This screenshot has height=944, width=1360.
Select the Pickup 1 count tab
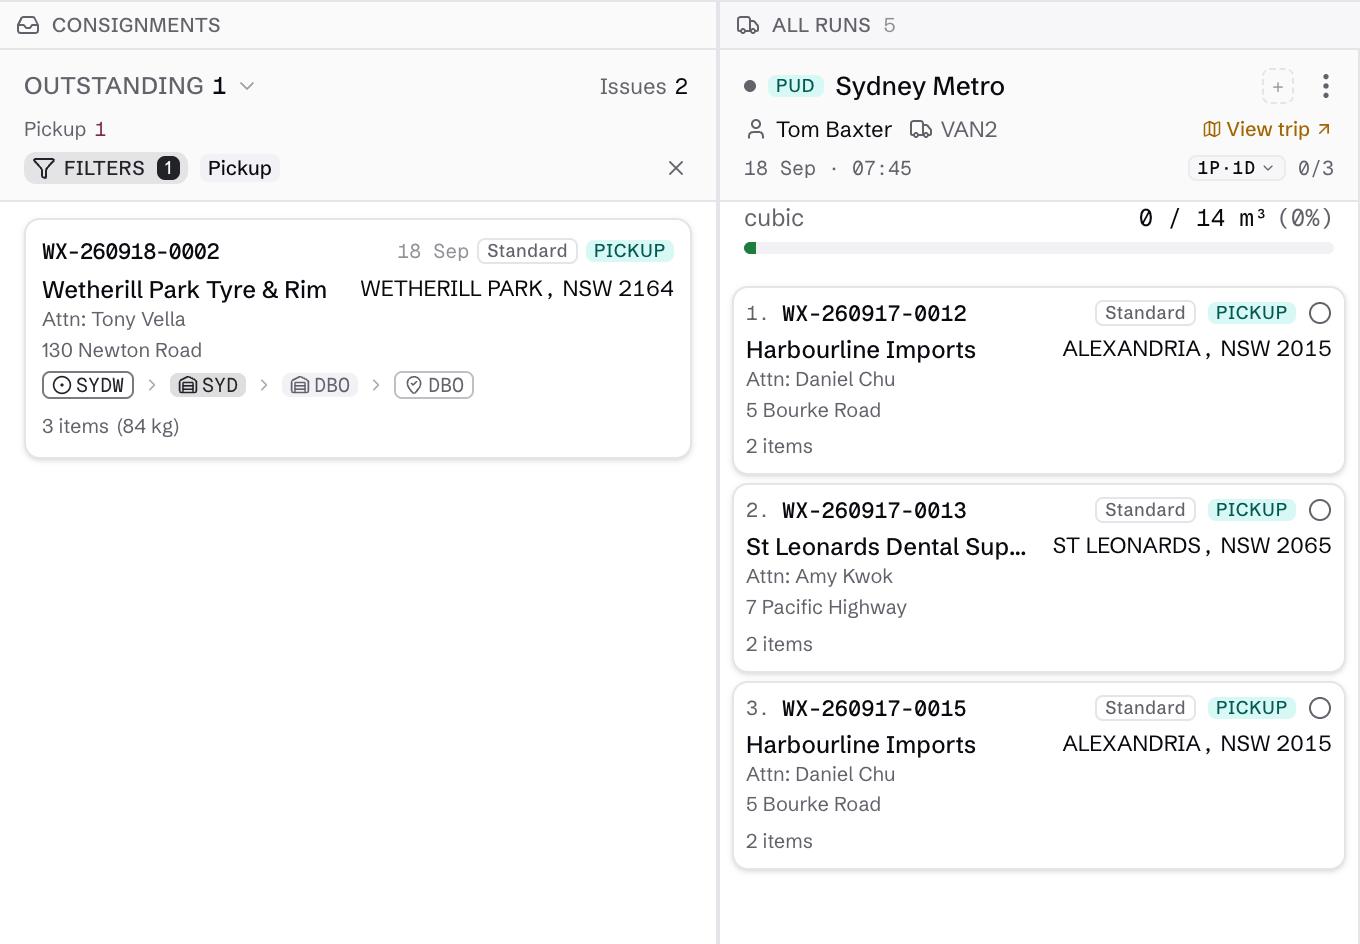click(65, 129)
